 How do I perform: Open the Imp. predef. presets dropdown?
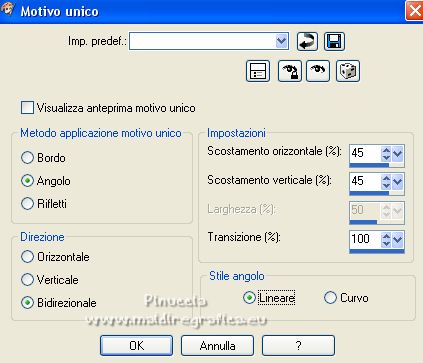[x=281, y=41]
